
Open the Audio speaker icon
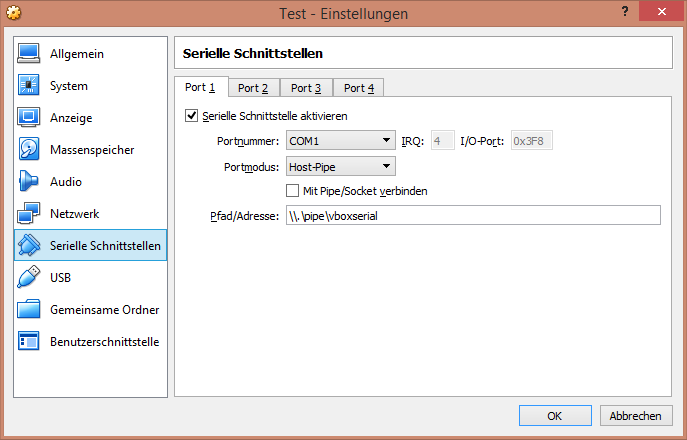28,182
